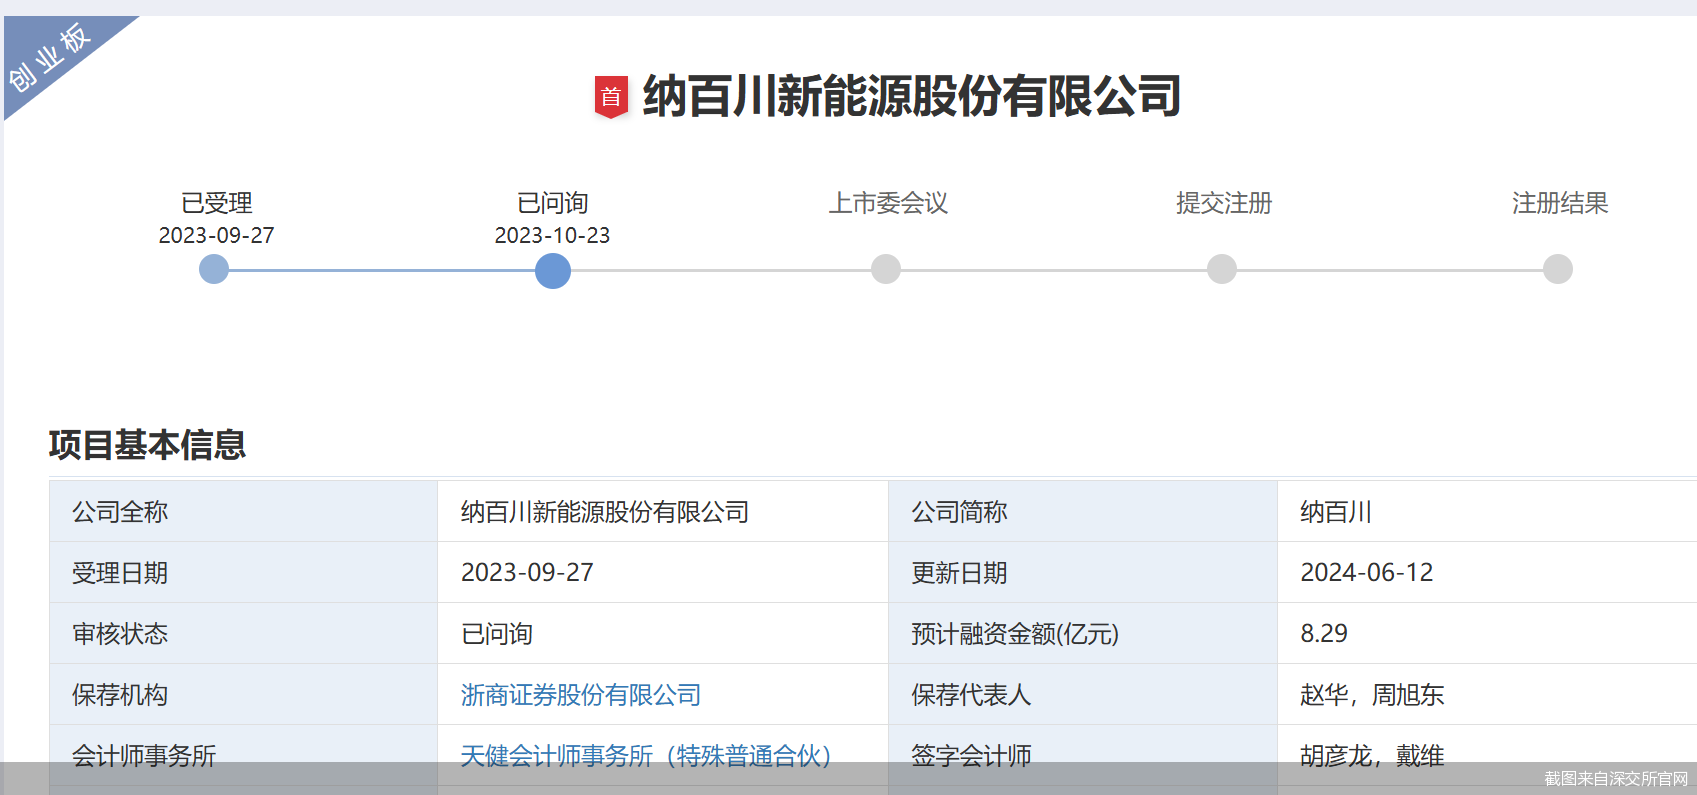Click the 已受理 stage label

[x=217, y=203]
